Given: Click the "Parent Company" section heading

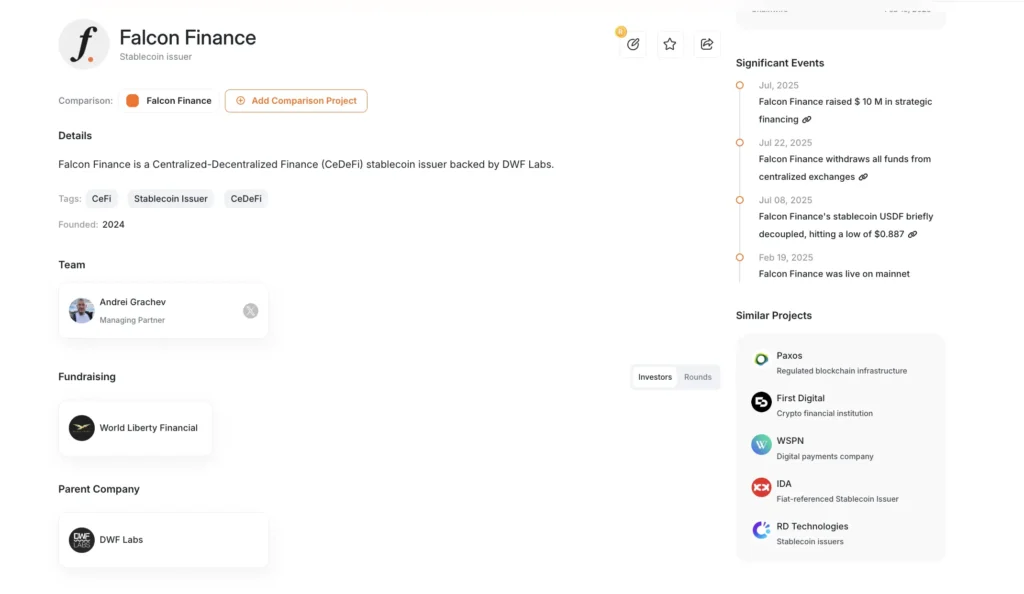Looking at the screenshot, I should pyautogui.click(x=99, y=489).
